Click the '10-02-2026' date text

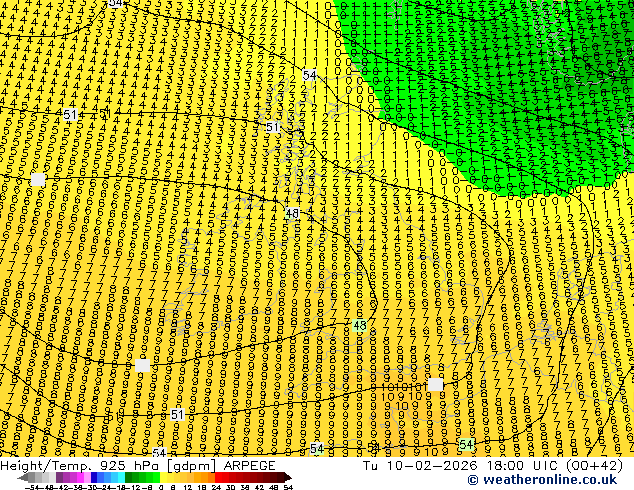click(431, 466)
